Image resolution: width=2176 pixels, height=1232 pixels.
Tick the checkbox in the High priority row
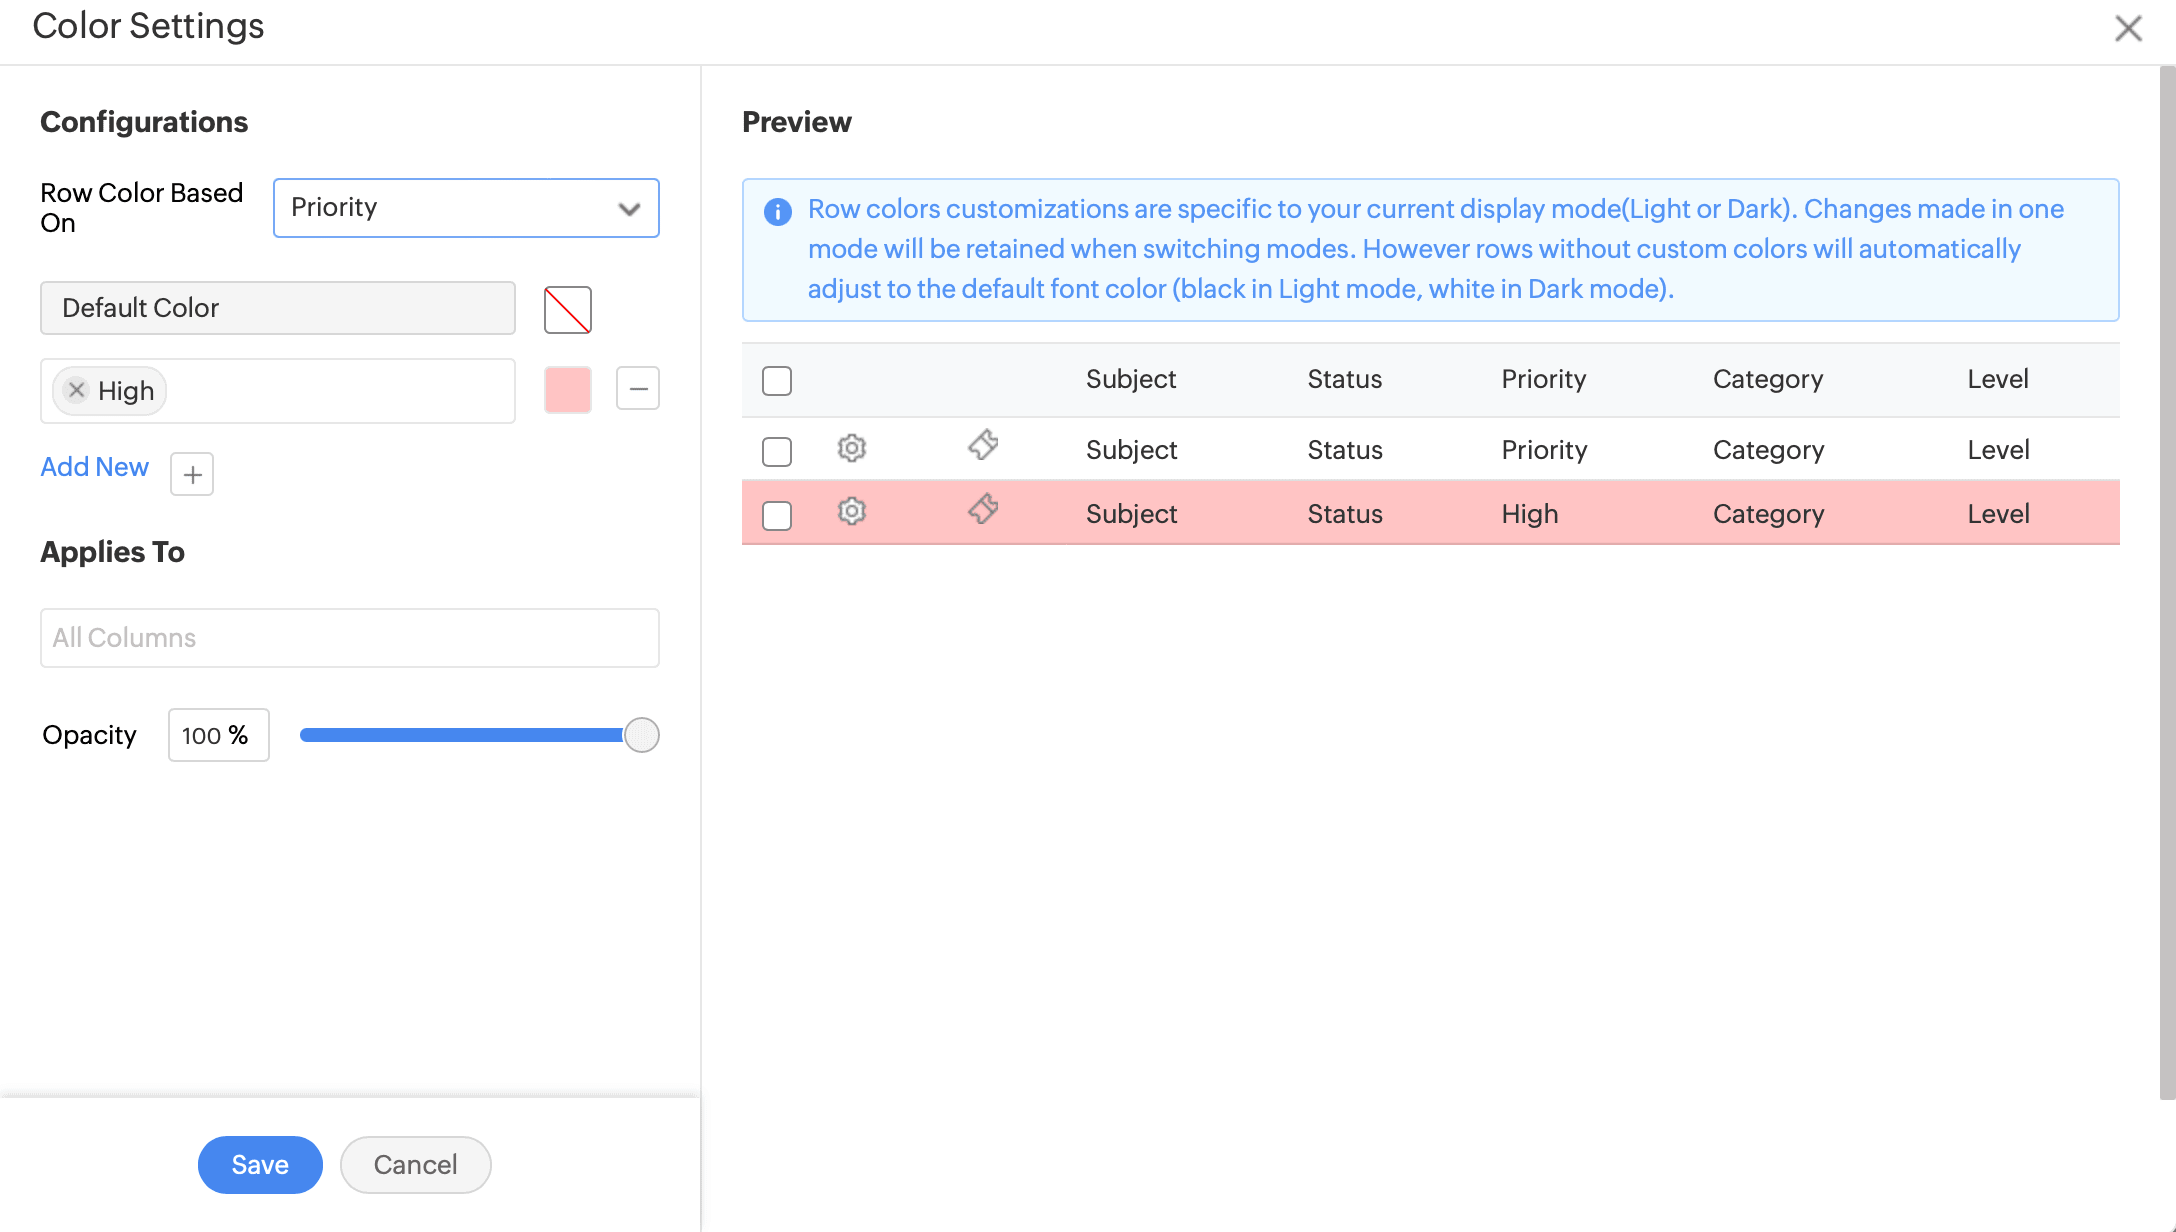(777, 515)
